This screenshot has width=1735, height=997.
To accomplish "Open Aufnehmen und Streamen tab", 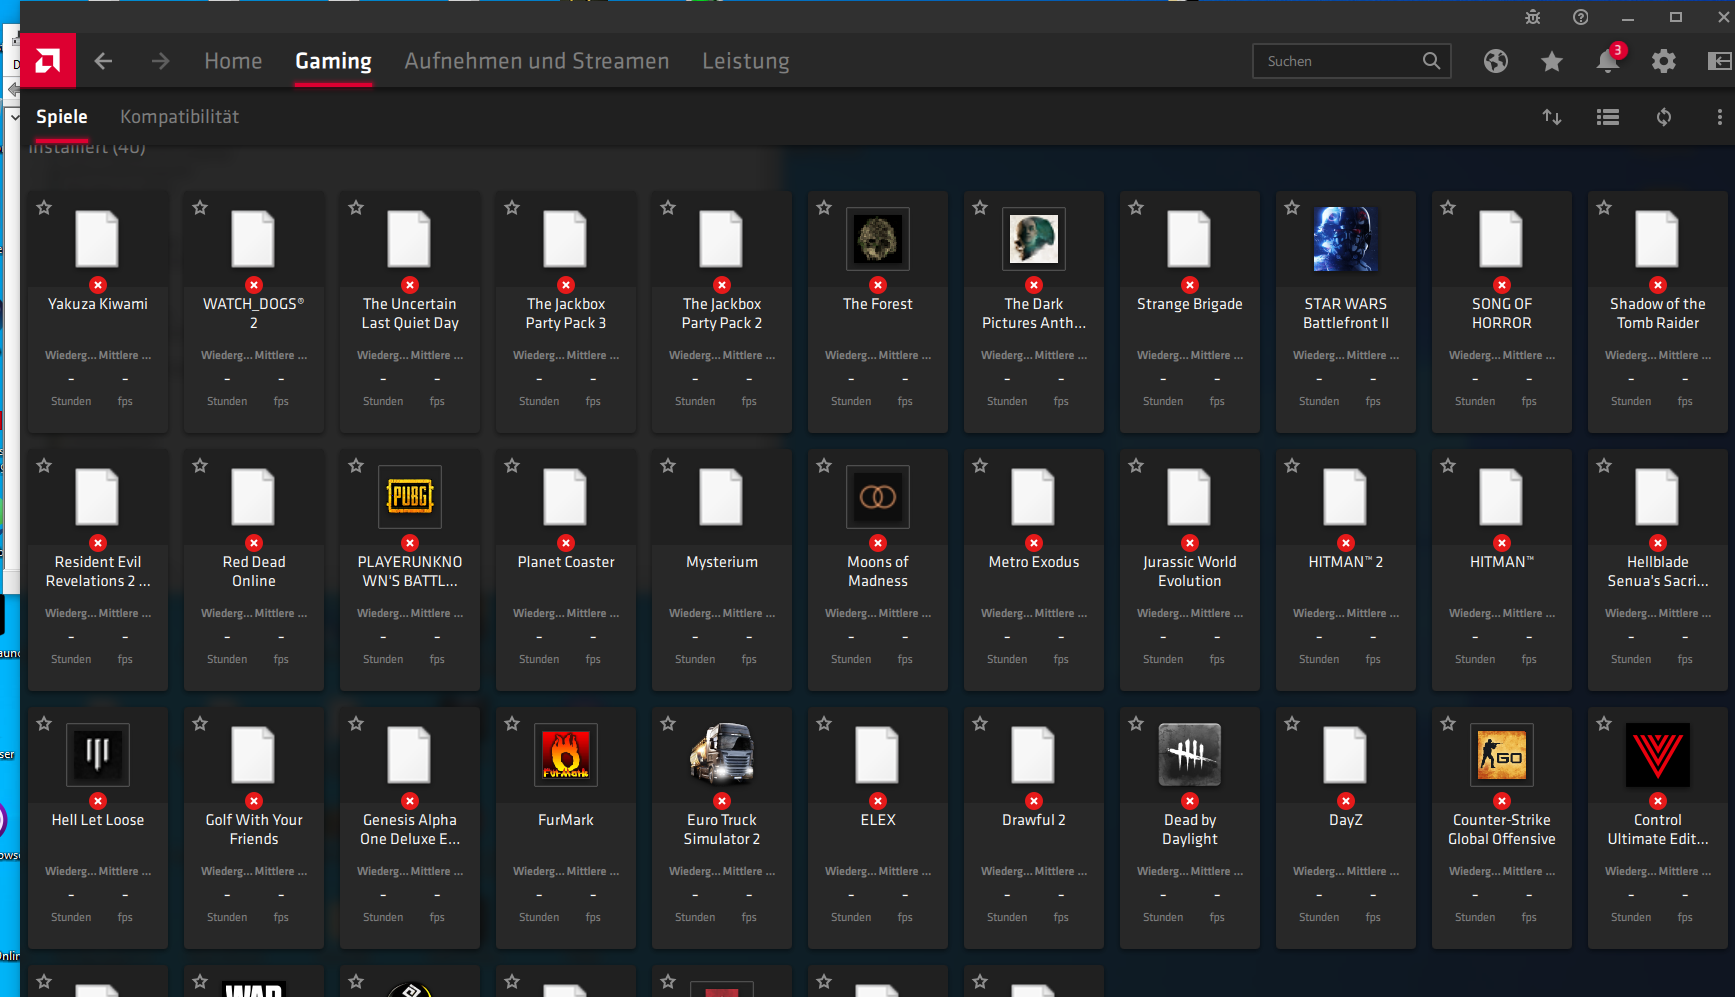I will point(537,61).
